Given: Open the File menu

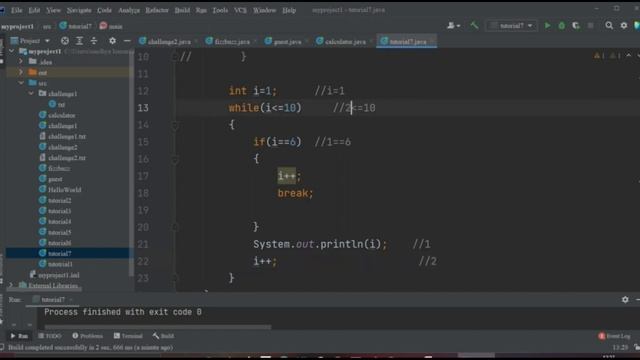Looking at the screenshot, I should [17, 10].
